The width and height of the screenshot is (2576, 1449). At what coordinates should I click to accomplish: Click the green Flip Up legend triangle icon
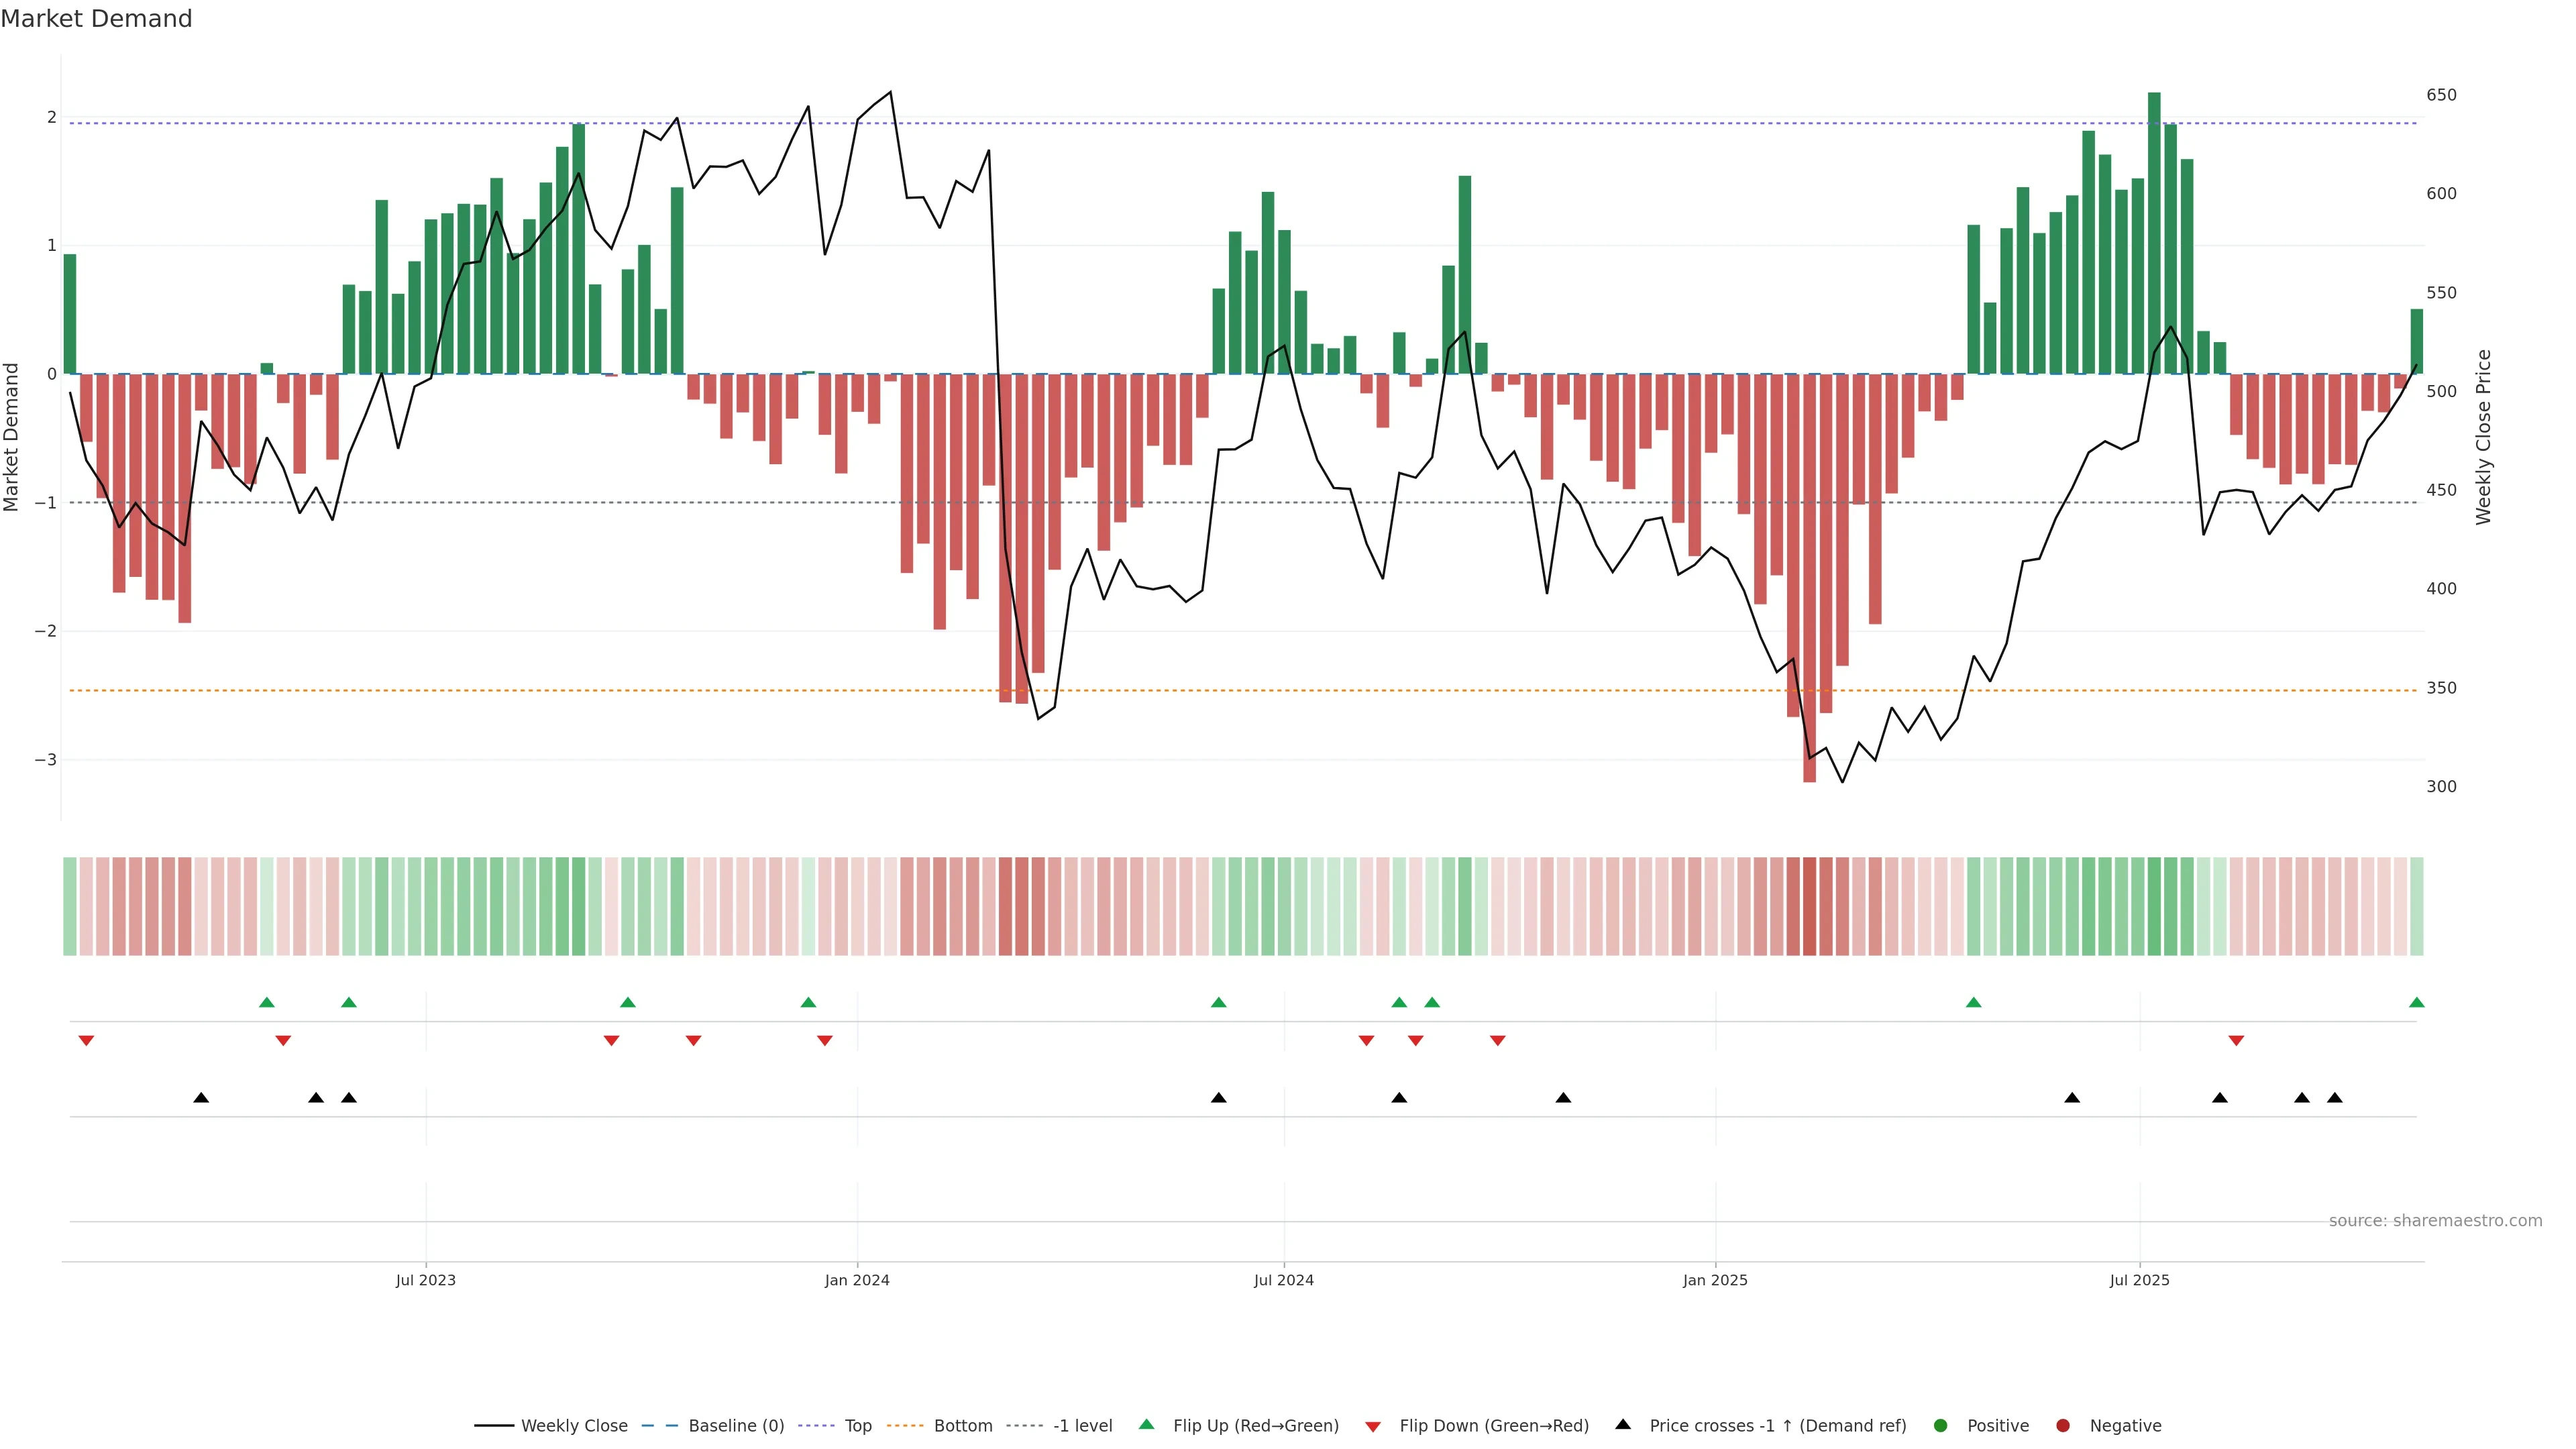tap(1147, 1425)
